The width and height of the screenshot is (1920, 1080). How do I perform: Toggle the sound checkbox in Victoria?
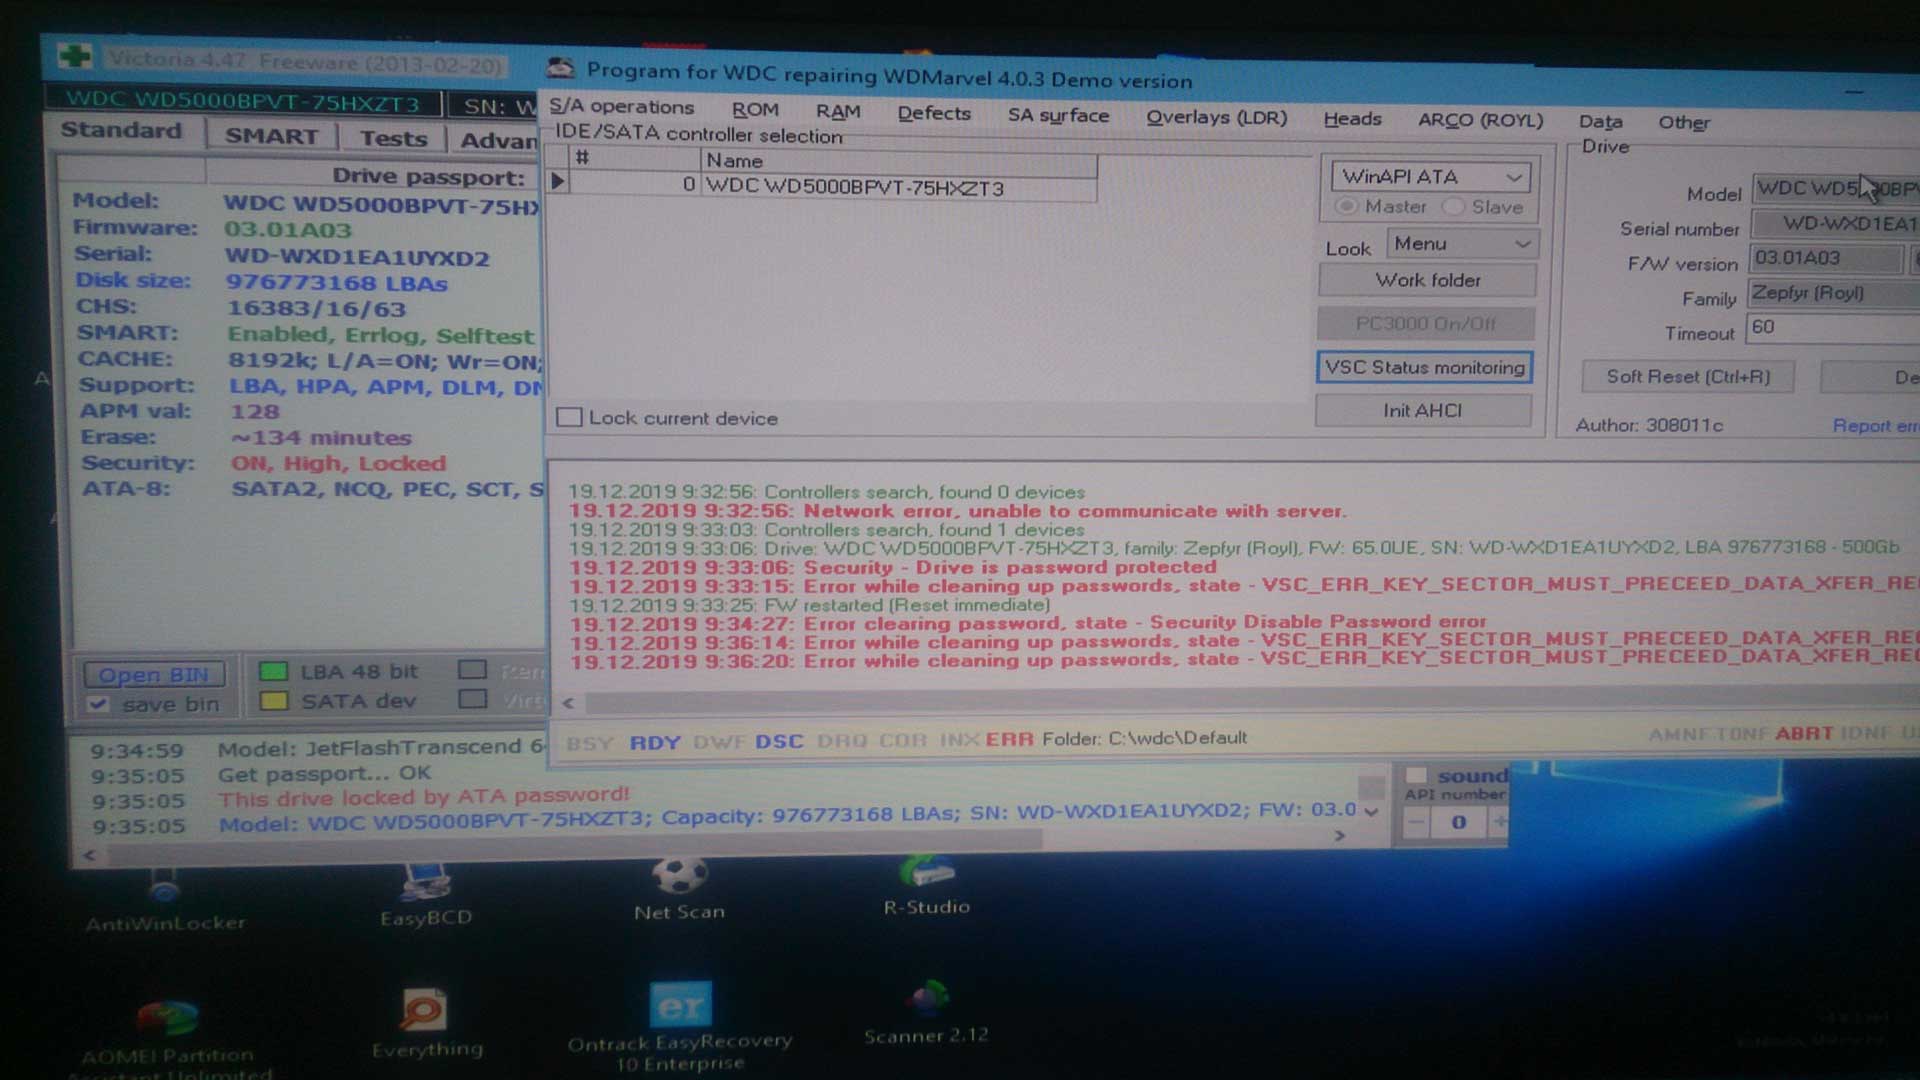pos(1416,775)
